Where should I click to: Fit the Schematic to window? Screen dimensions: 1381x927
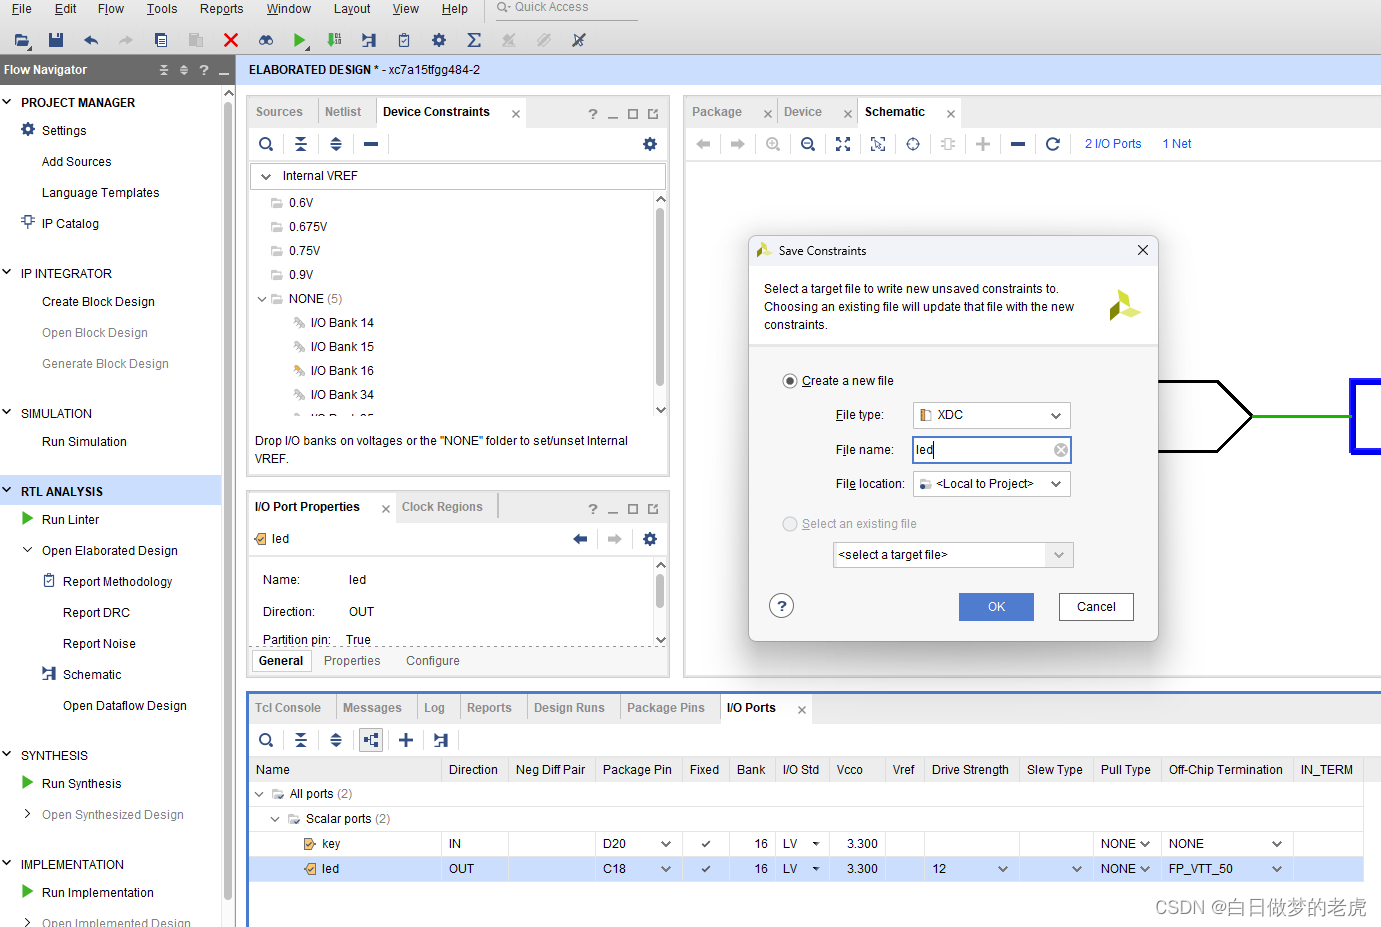(x=843, y=144)
